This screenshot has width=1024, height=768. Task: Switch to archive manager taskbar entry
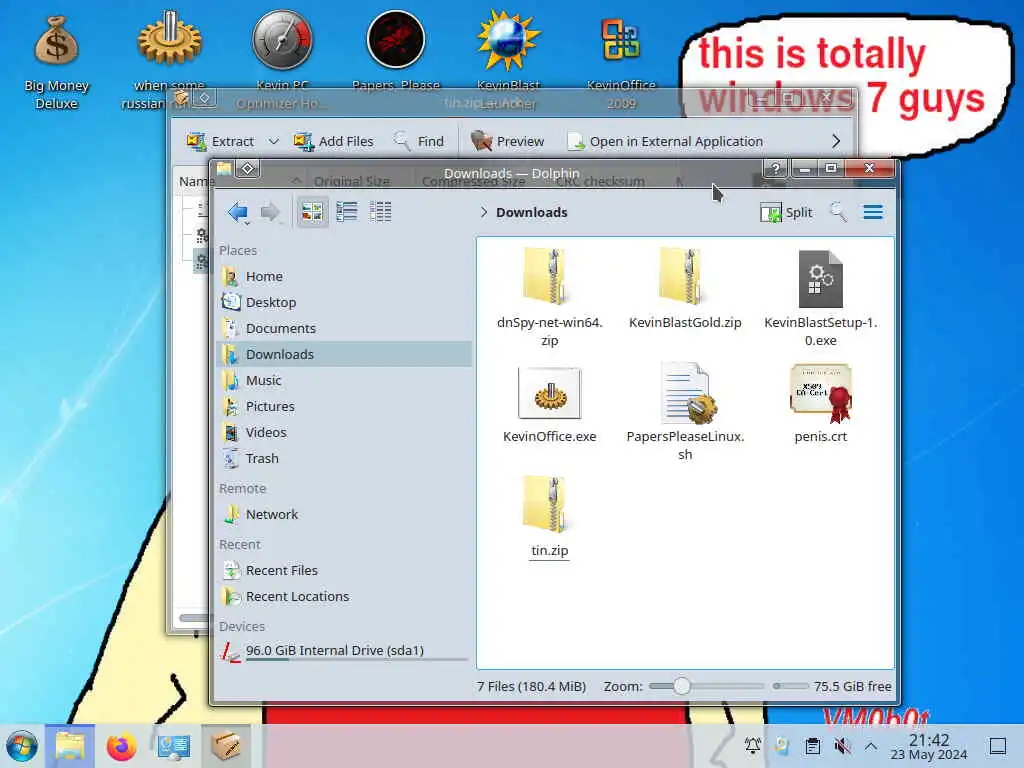pos(225,746)
